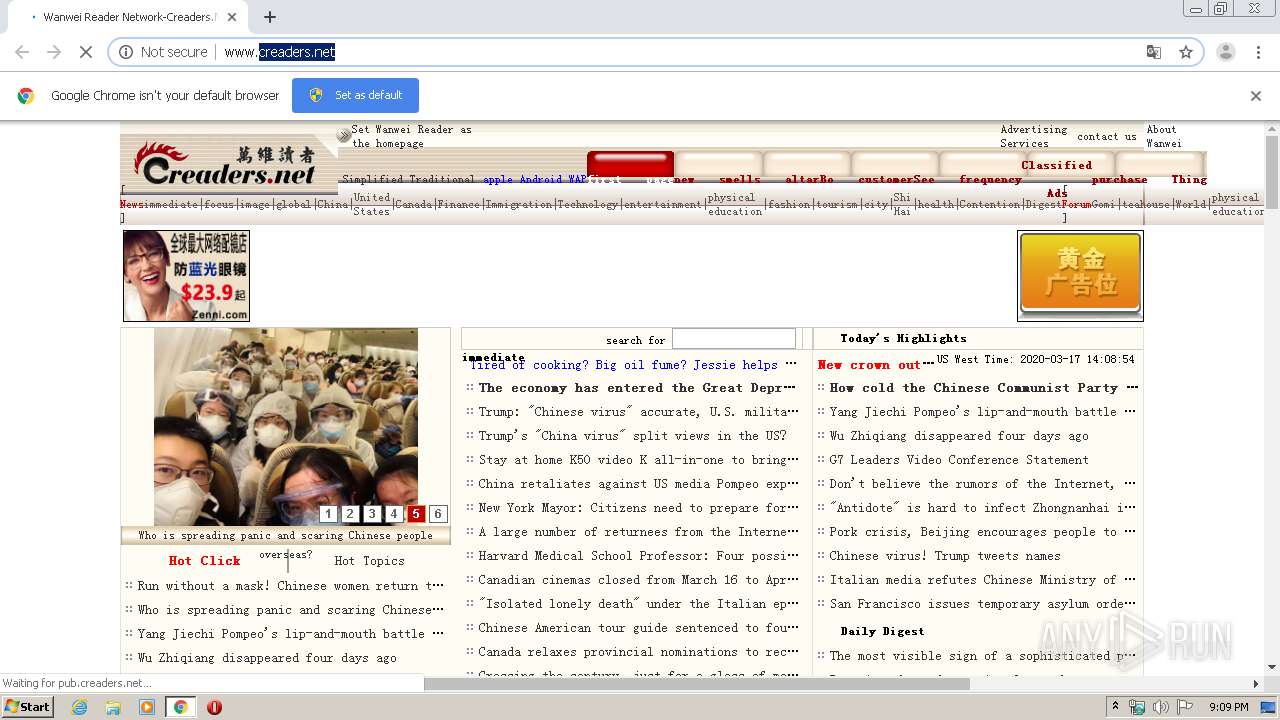Open the Advertising Services link

point(1034,136)
